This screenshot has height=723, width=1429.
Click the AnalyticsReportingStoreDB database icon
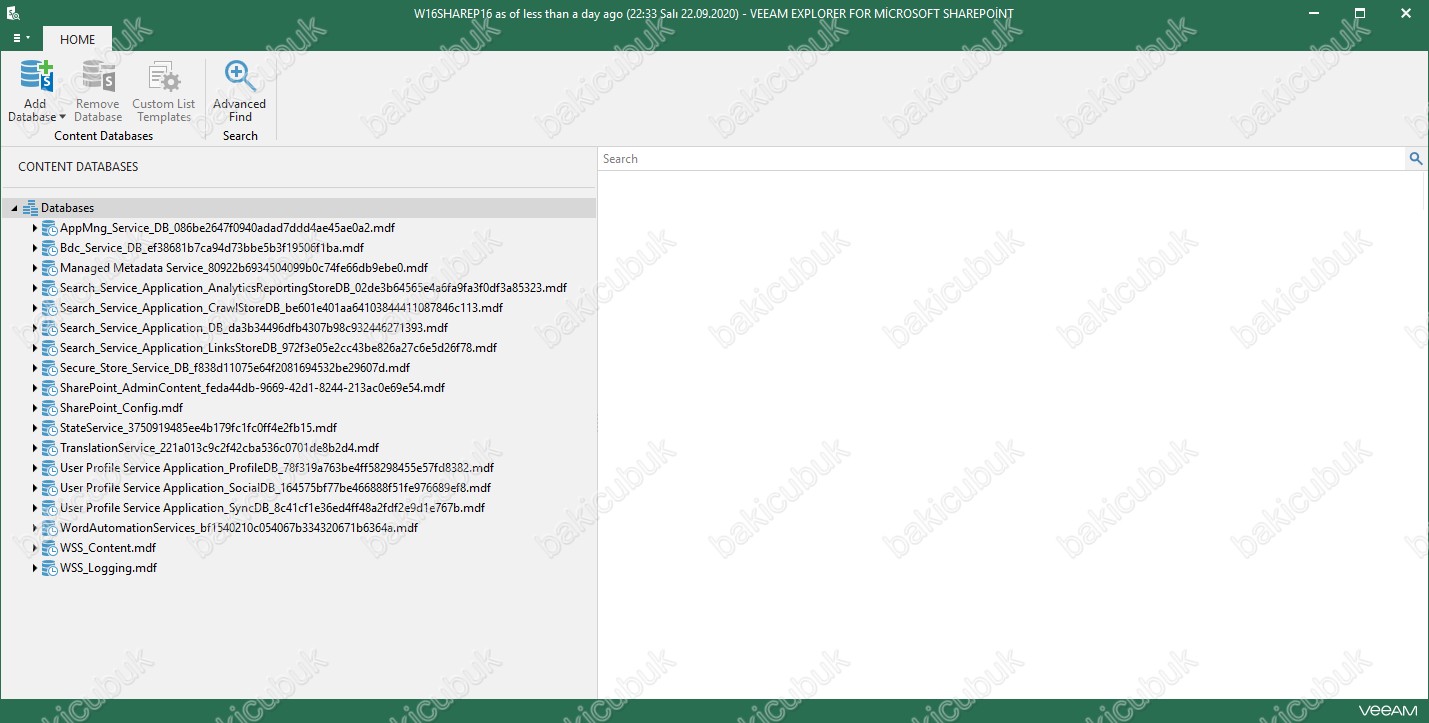tap(49, 288)
